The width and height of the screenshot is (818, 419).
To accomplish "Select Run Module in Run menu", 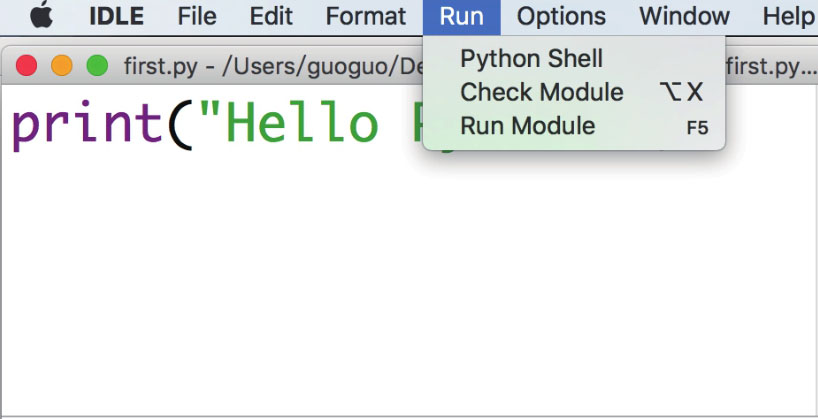I will 574,126.
